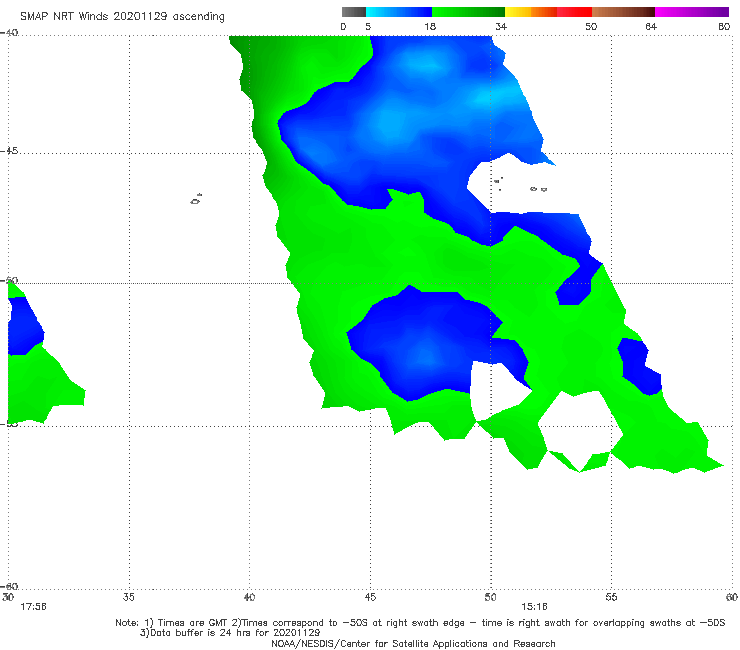Click the latitude axis label '-45'
This screenshot has height=650, width=740.
tap(9, 151)
